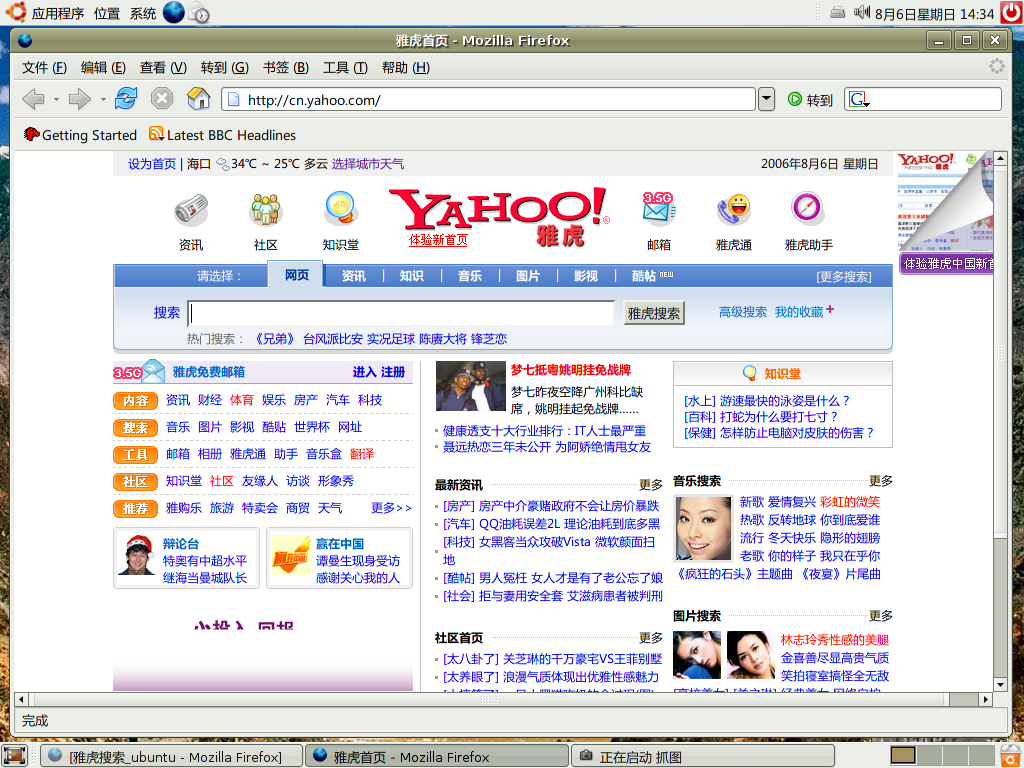The width and height of the screenshot is (1024, 768).
Task: Click the Ubuntu logo in top panel
Action: [x=14, y=12]
